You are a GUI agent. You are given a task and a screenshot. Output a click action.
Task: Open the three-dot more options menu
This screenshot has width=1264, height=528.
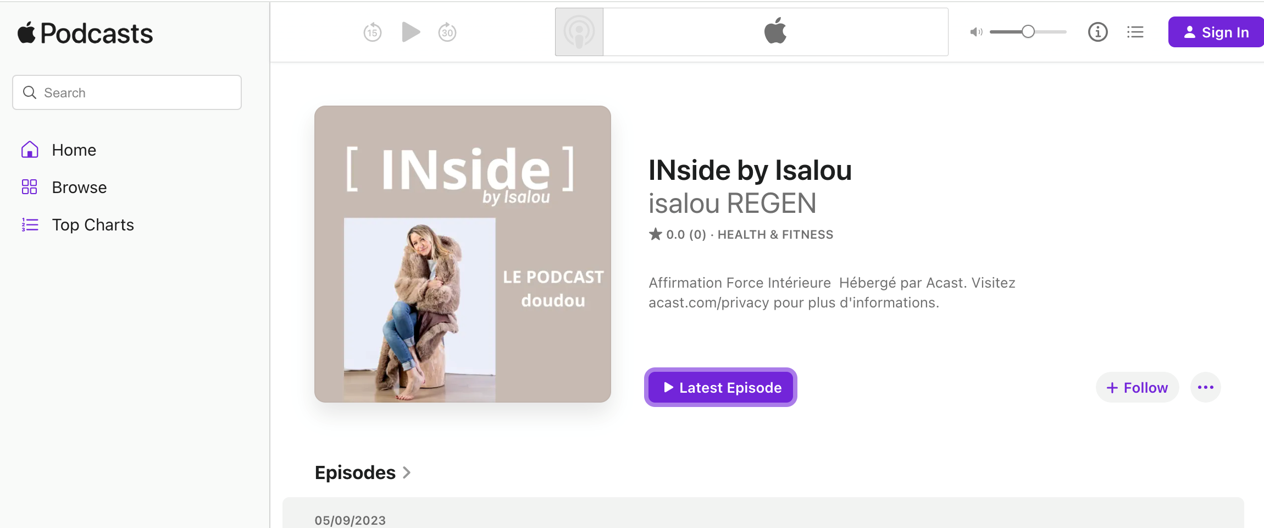tap(1206, 387)
